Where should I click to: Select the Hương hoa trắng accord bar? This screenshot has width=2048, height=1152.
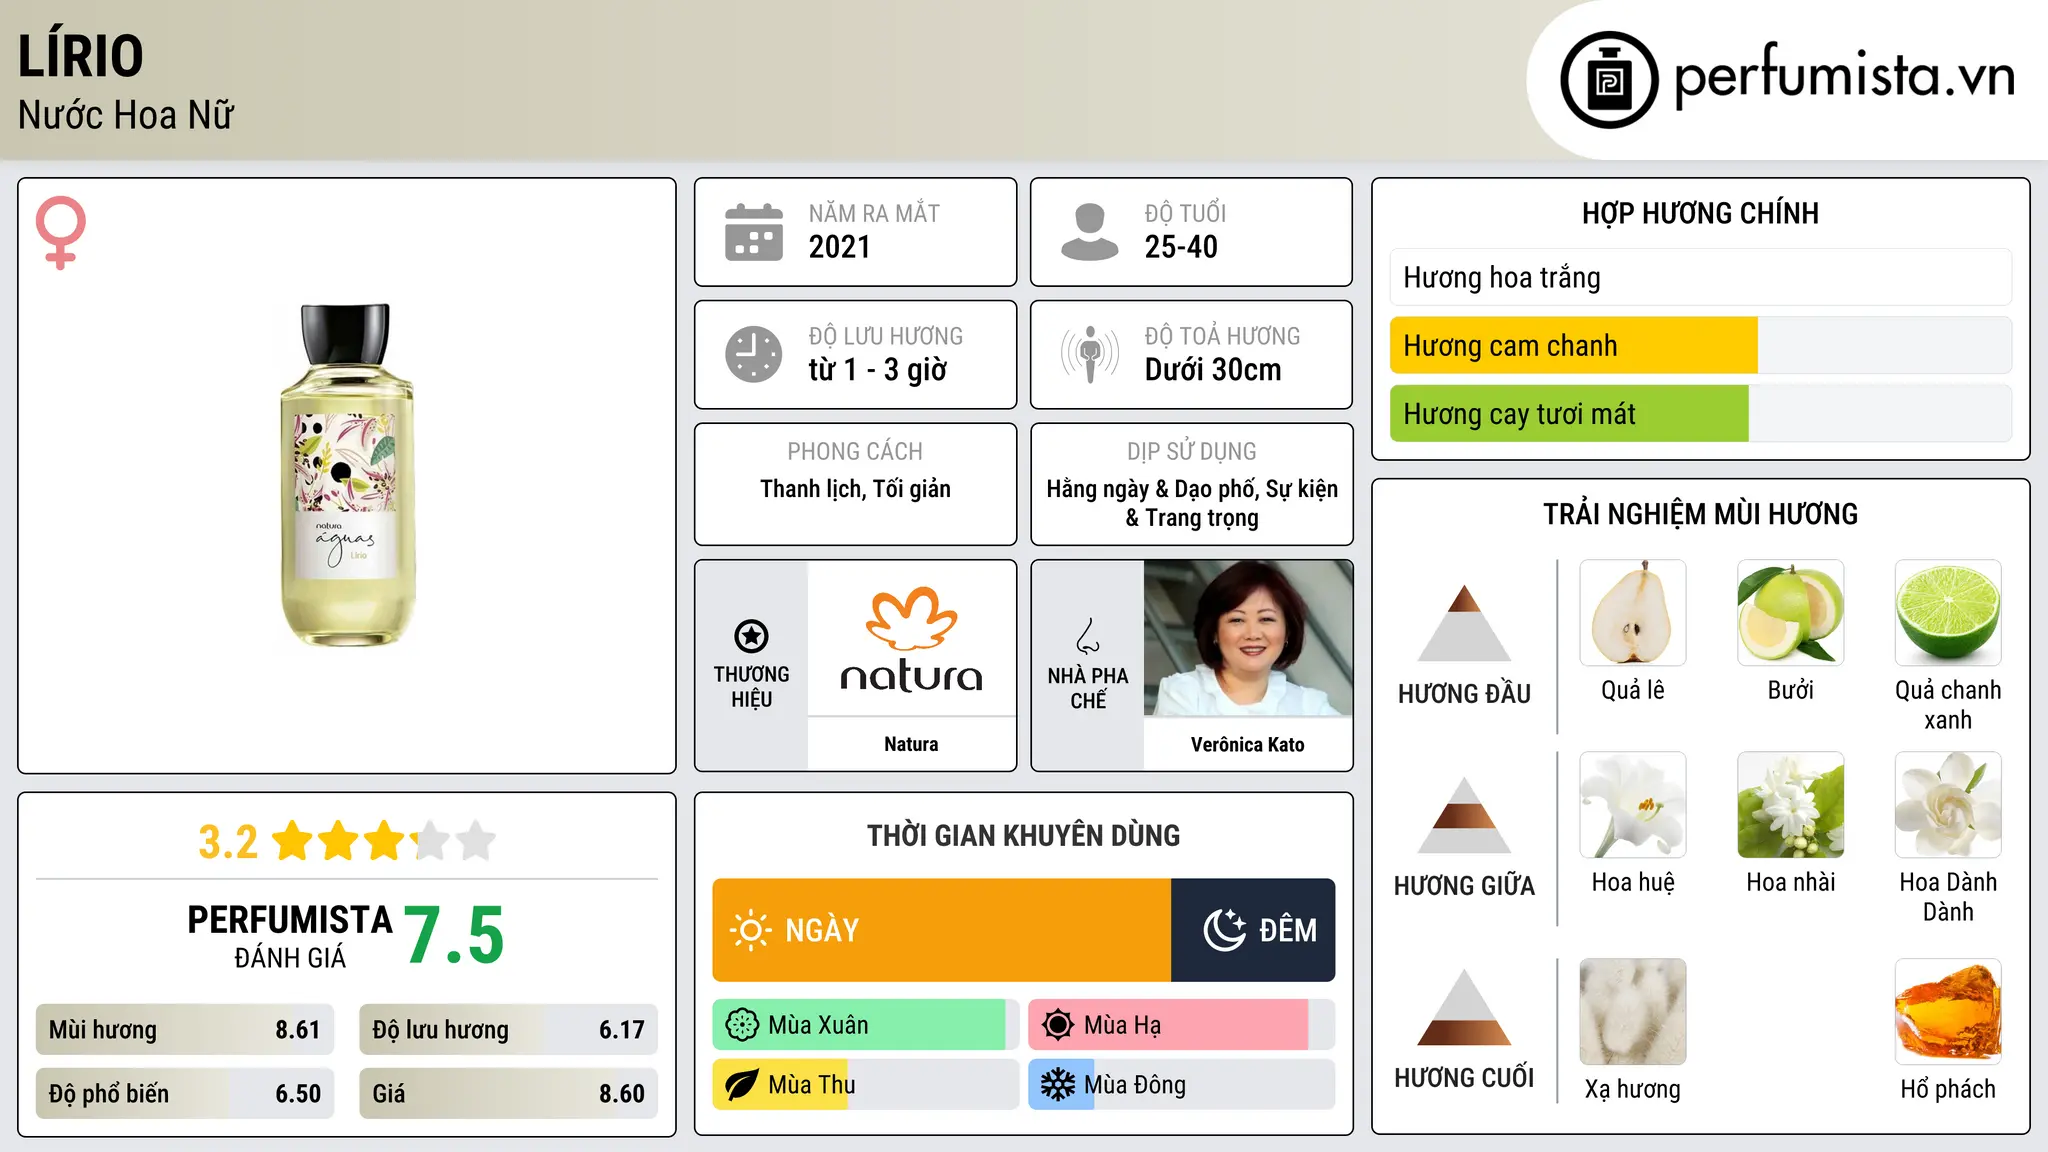(x=1700, y=277)
